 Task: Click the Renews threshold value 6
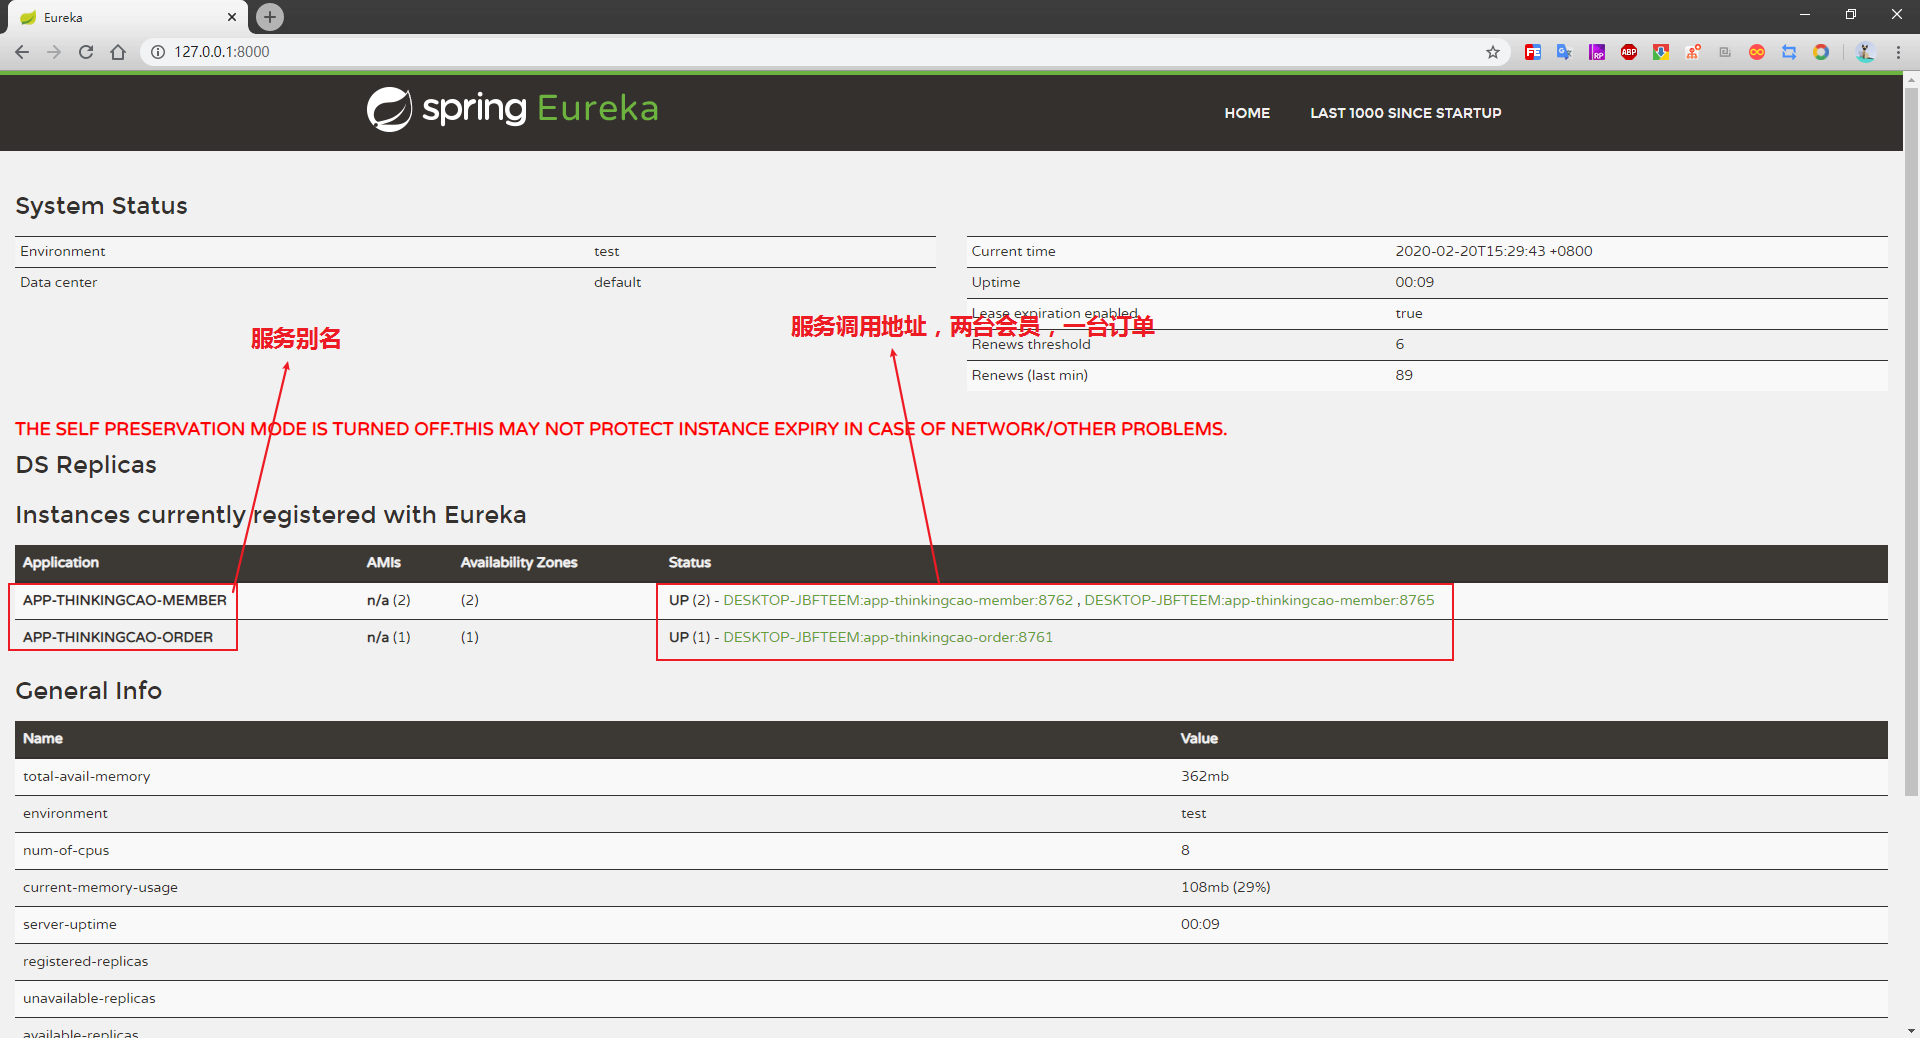[x=1400, y=344]
